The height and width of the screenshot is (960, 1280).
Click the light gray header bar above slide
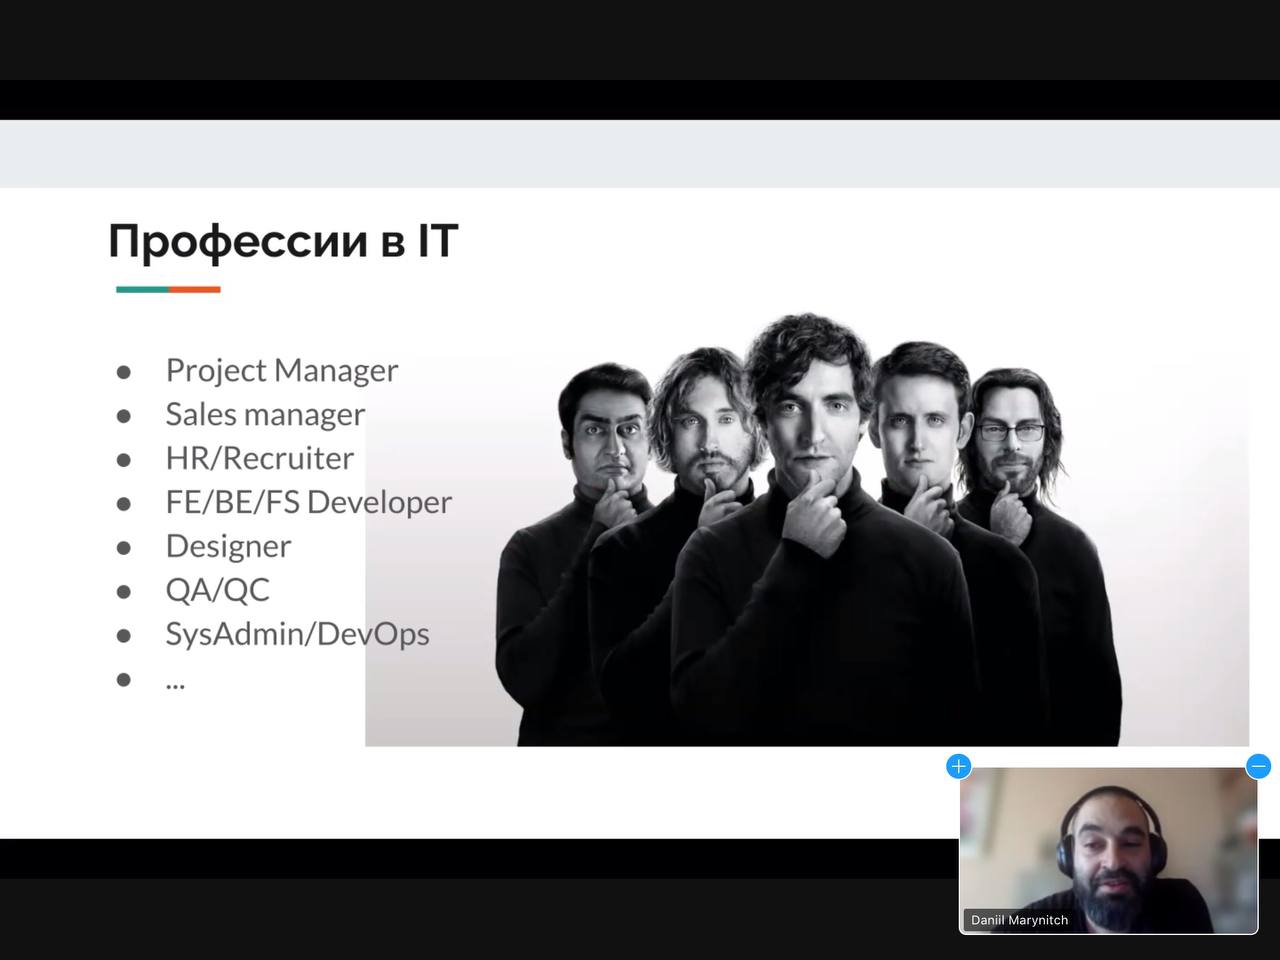(x=640, y=153)
